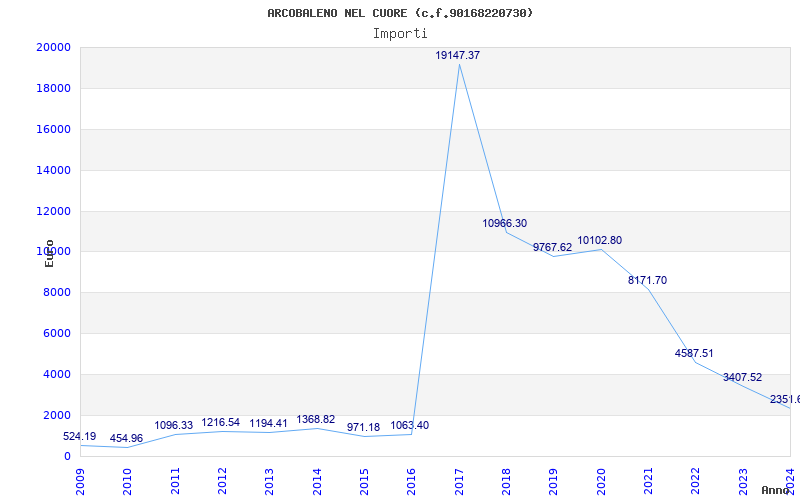Click the 12000 y-axis tick label

point(53,211)
